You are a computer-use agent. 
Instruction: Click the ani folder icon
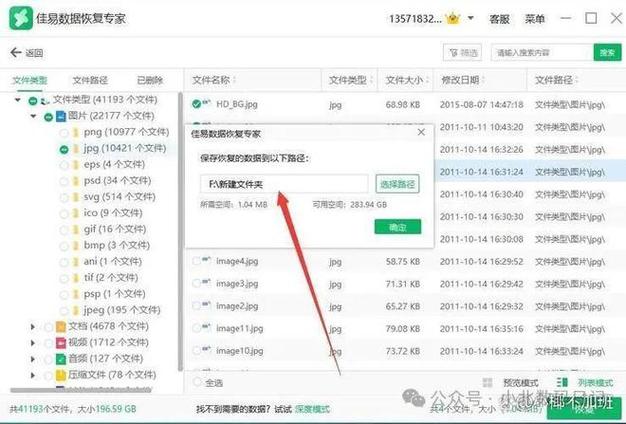click(x=75, y=262)
